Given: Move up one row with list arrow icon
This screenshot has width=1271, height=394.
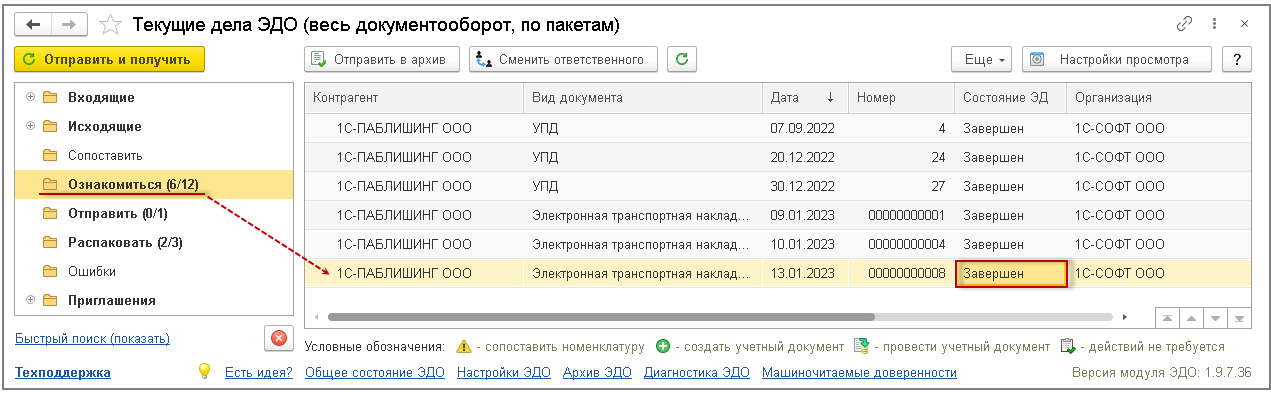Looking at the screenshot, I should tap(1191, 317).
